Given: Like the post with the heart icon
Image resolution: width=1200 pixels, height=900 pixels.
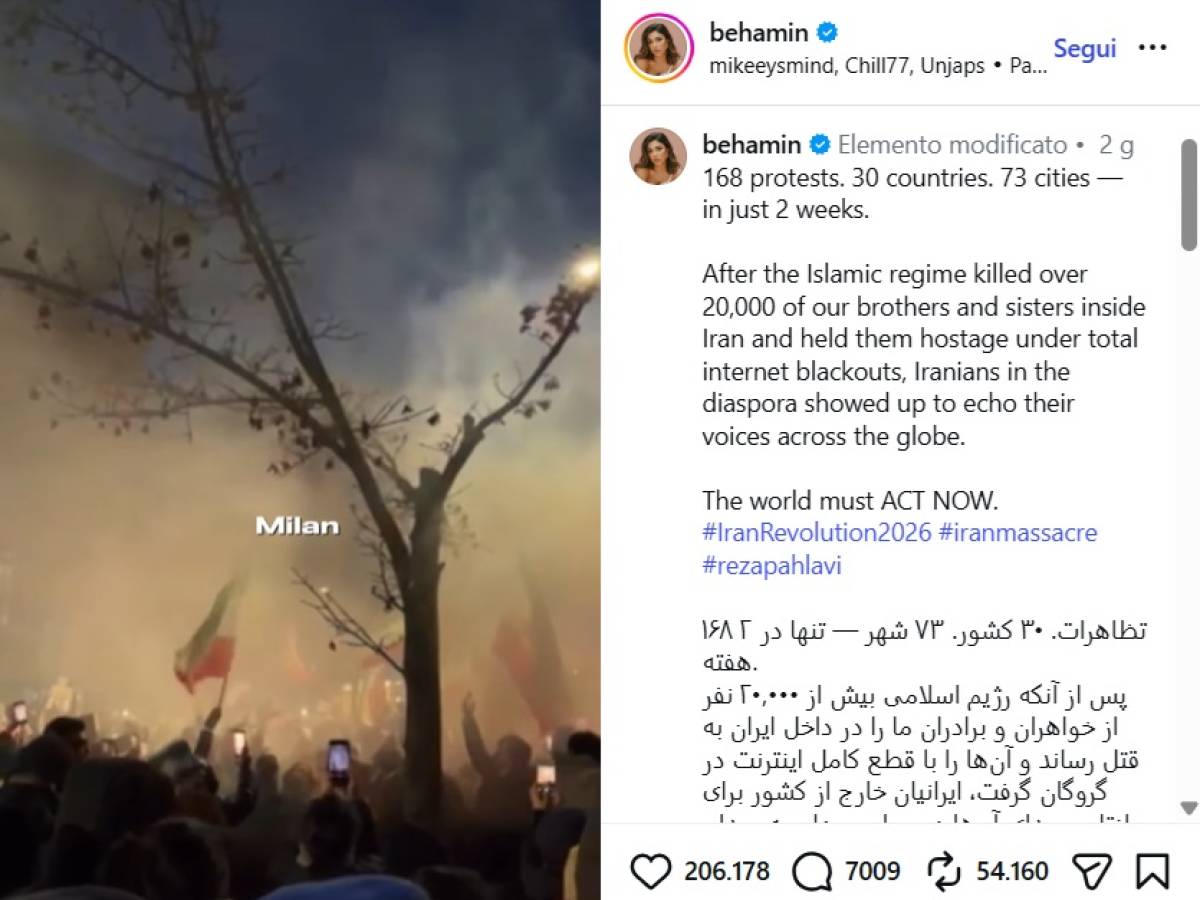Looking at the screenshot, I should [x=651, y=871].
